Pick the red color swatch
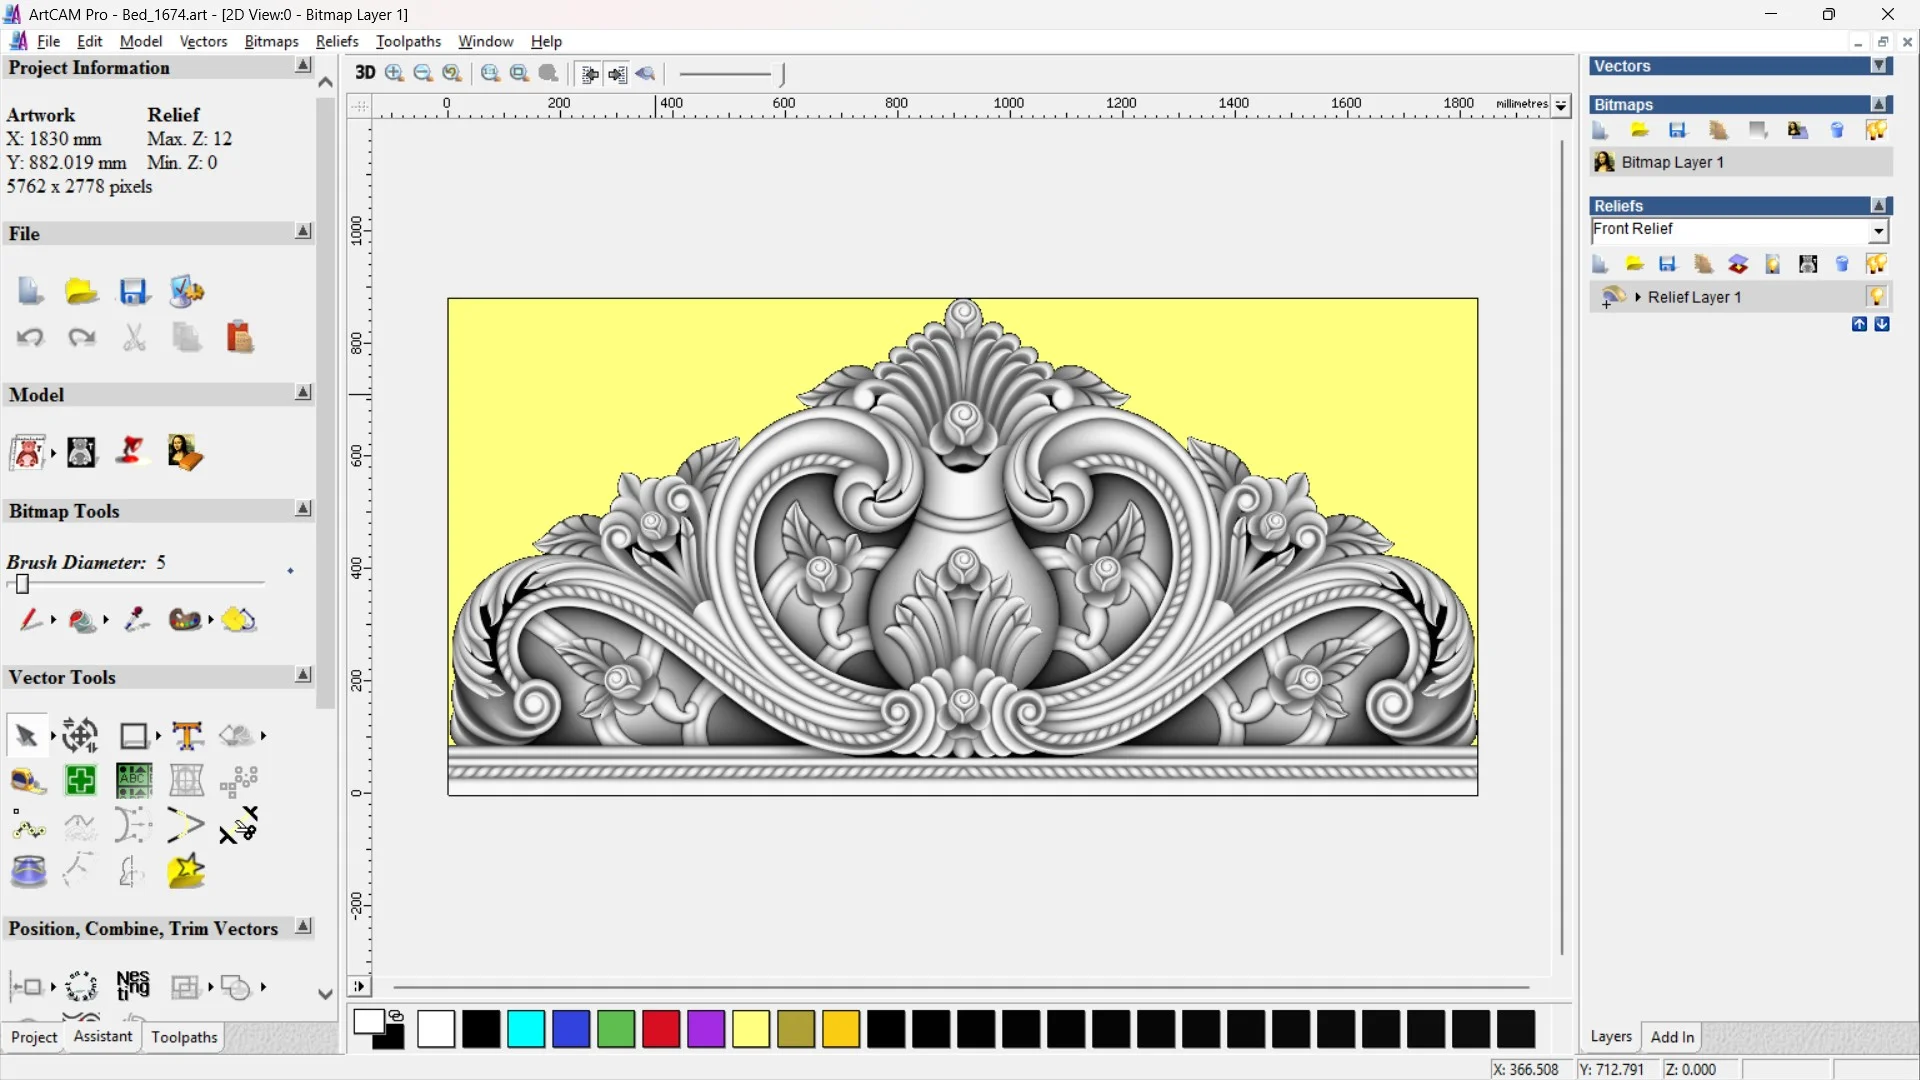This screenshot has height=1080, width=1920. click(661, 1029)
